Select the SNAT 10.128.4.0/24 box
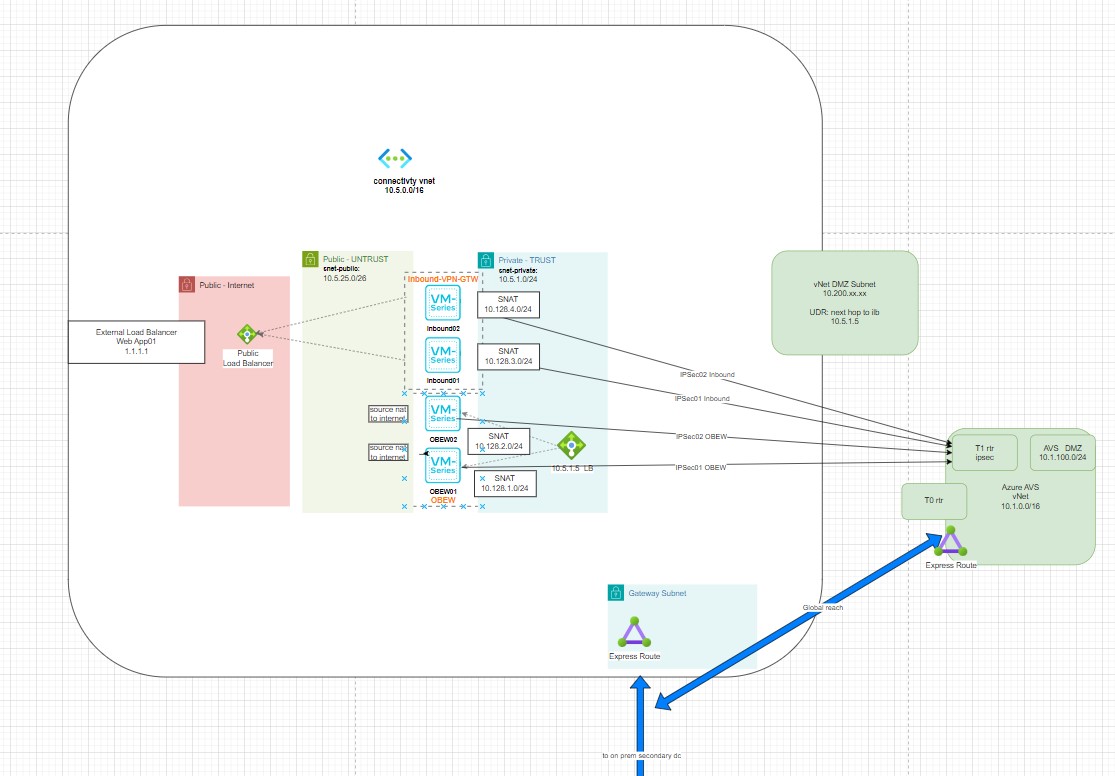This screenshot has height=776, width=1115. coord(508,304)
